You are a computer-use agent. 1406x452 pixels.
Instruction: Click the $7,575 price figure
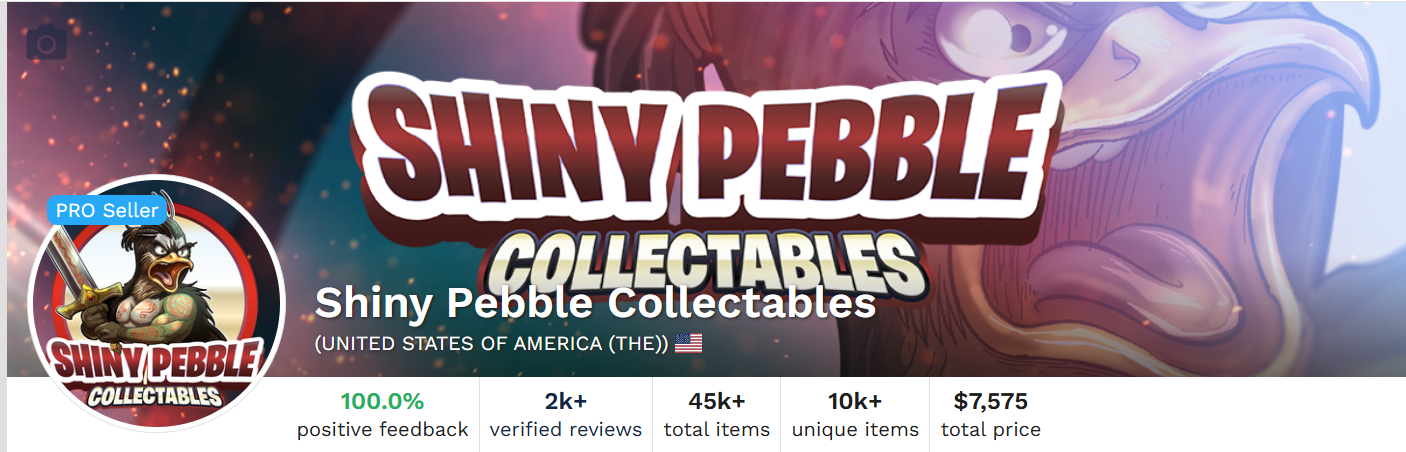991,402
